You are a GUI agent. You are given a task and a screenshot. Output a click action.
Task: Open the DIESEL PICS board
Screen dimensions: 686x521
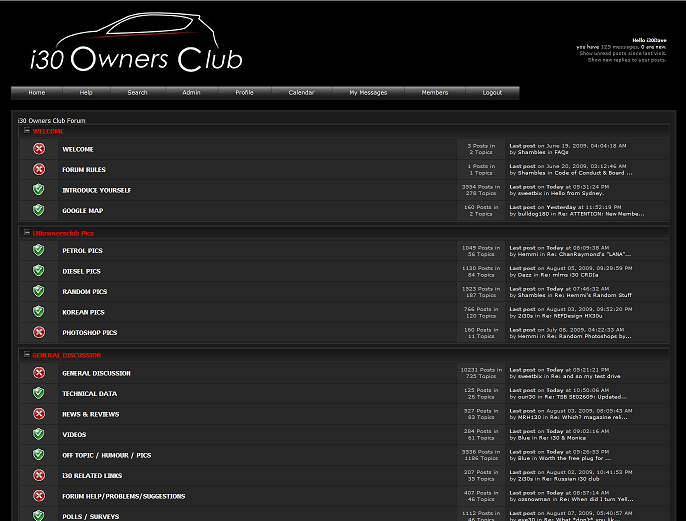pyautogui.click(x=81, y=271)
